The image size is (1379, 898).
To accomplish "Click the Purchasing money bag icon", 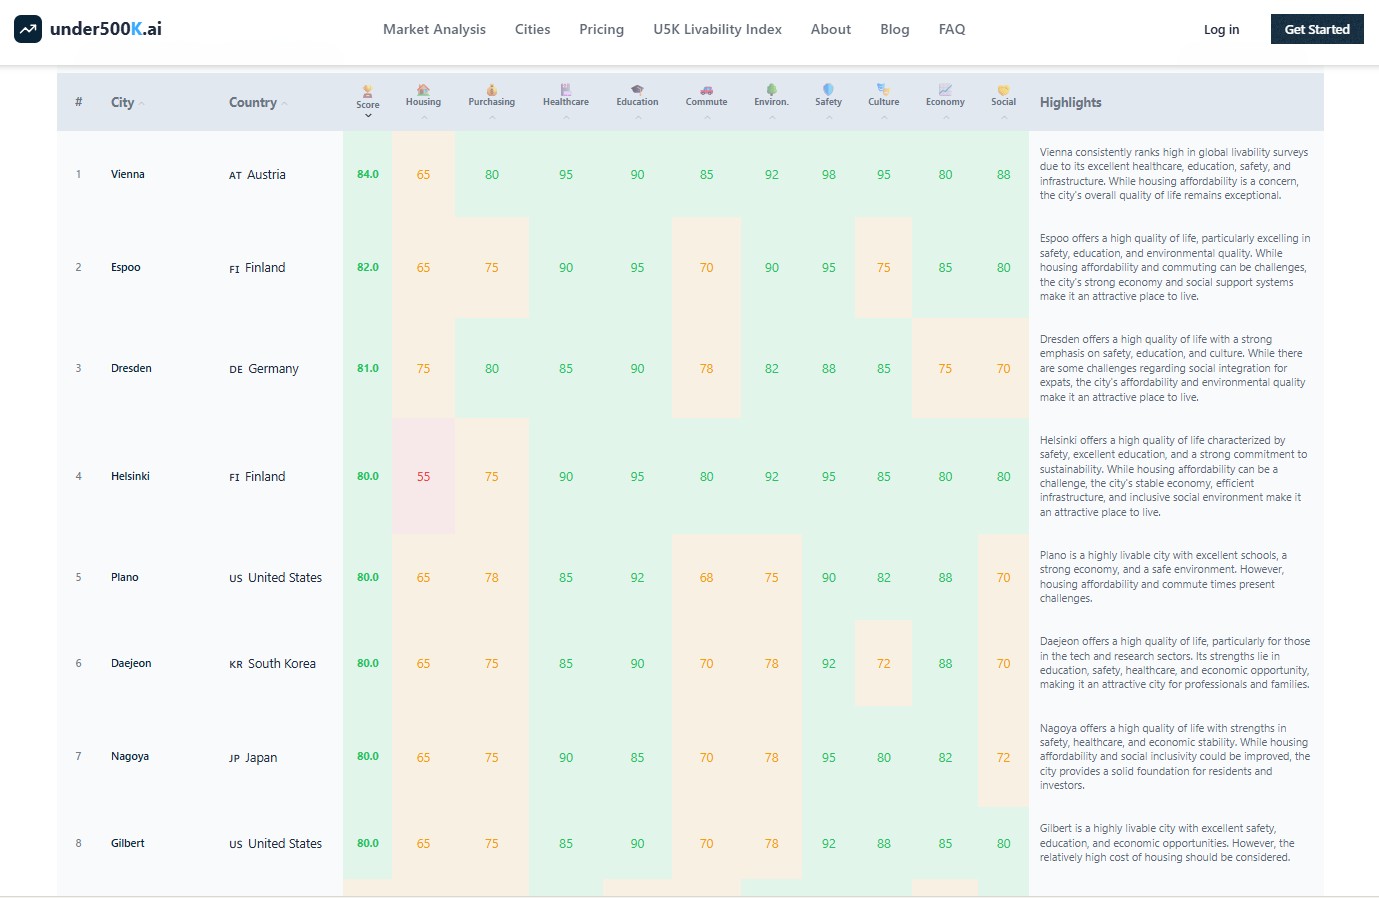I will click(492, 90).
